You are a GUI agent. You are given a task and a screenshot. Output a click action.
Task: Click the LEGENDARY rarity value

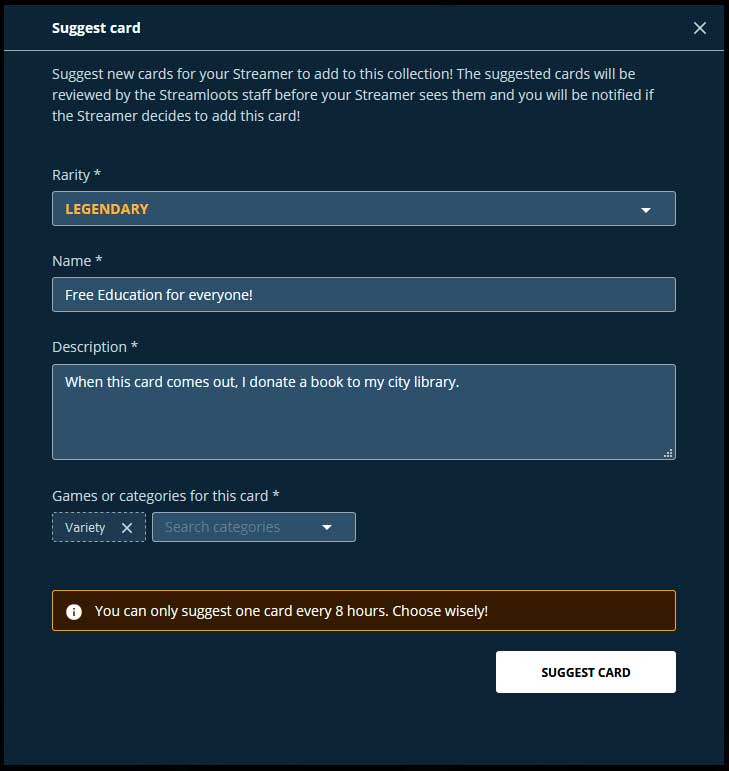(107, 209)
